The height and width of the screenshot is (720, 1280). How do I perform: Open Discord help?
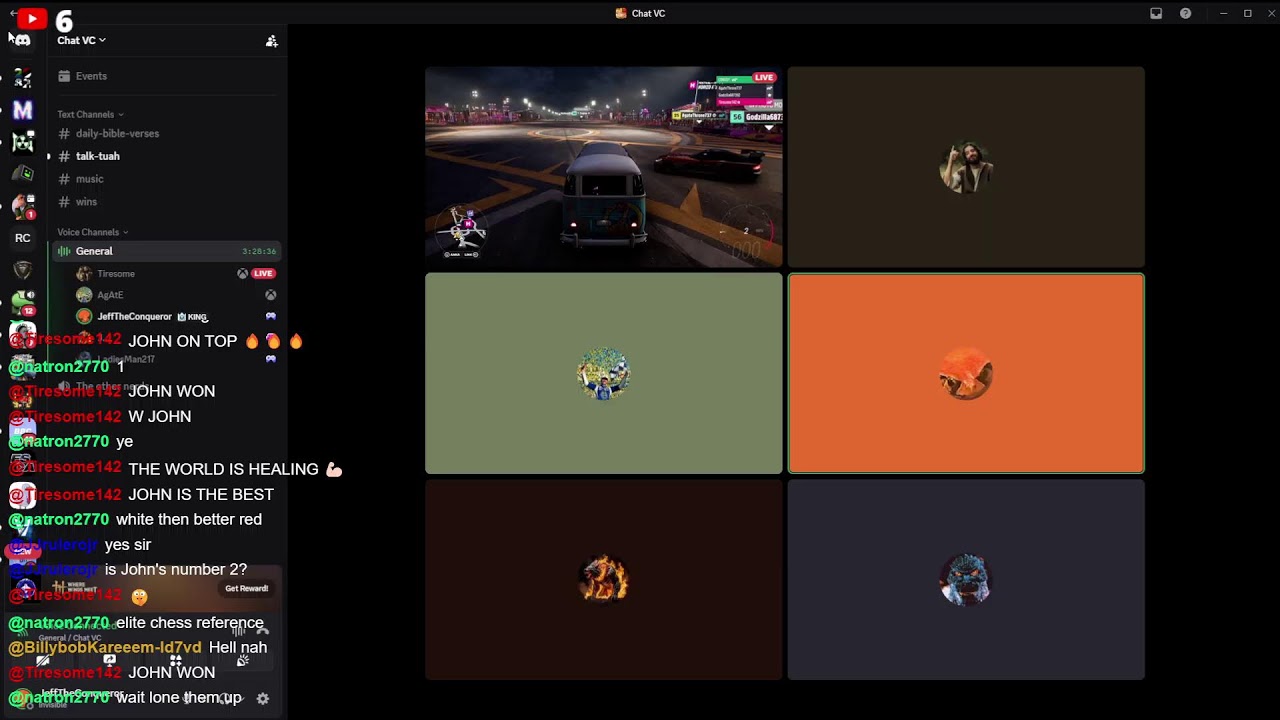coord(1185,13)
